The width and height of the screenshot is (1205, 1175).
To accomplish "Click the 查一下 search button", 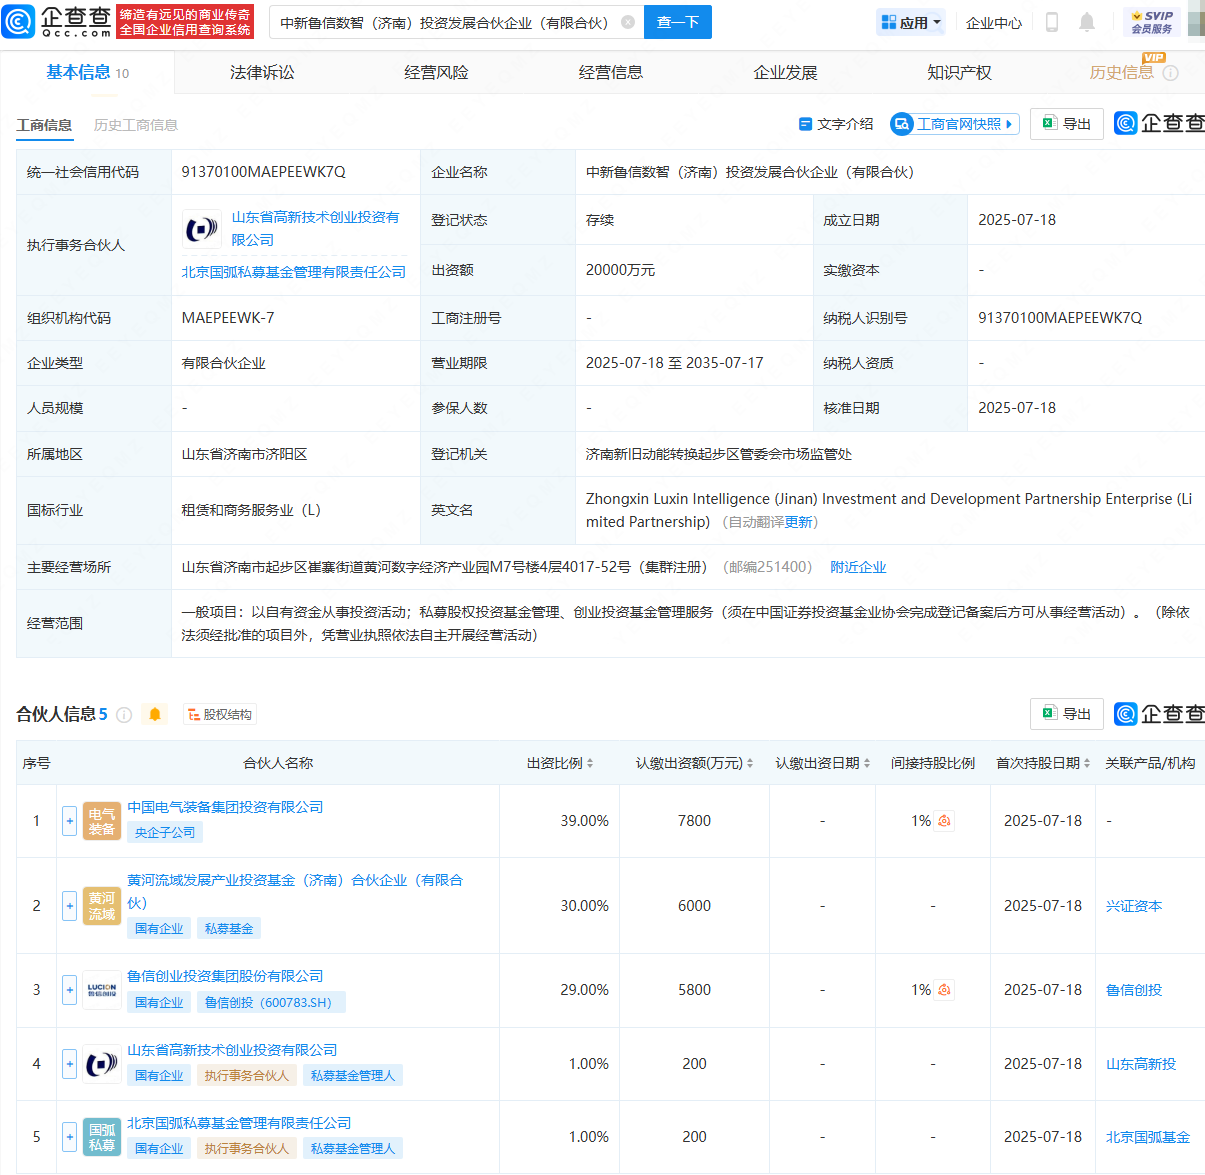I will coord(678,22).
